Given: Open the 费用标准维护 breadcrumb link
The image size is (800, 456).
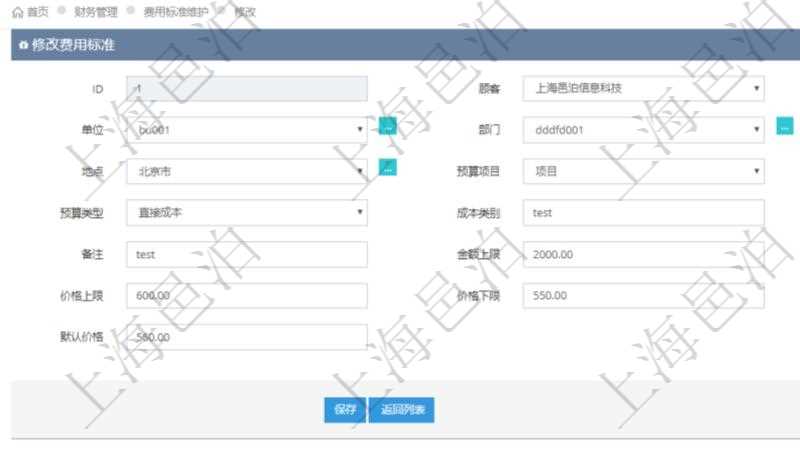Looking at the screenshot, I should point(176,12).
